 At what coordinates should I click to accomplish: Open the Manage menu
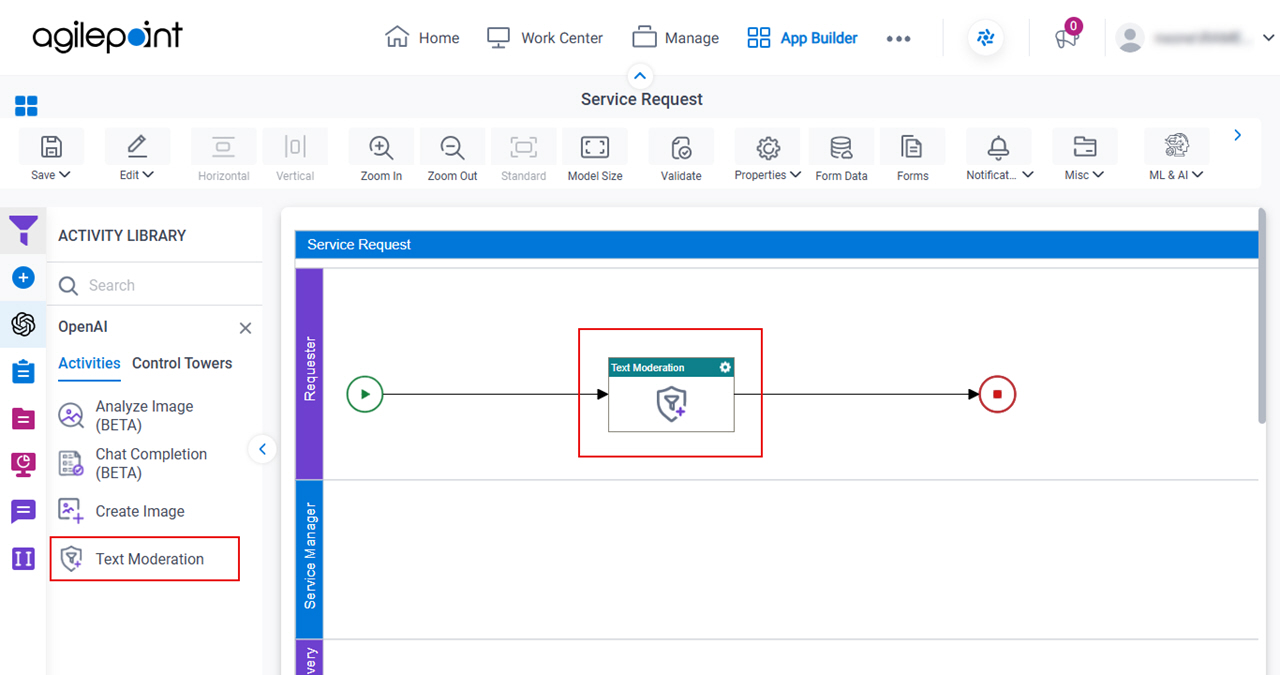tap(675, 38)
